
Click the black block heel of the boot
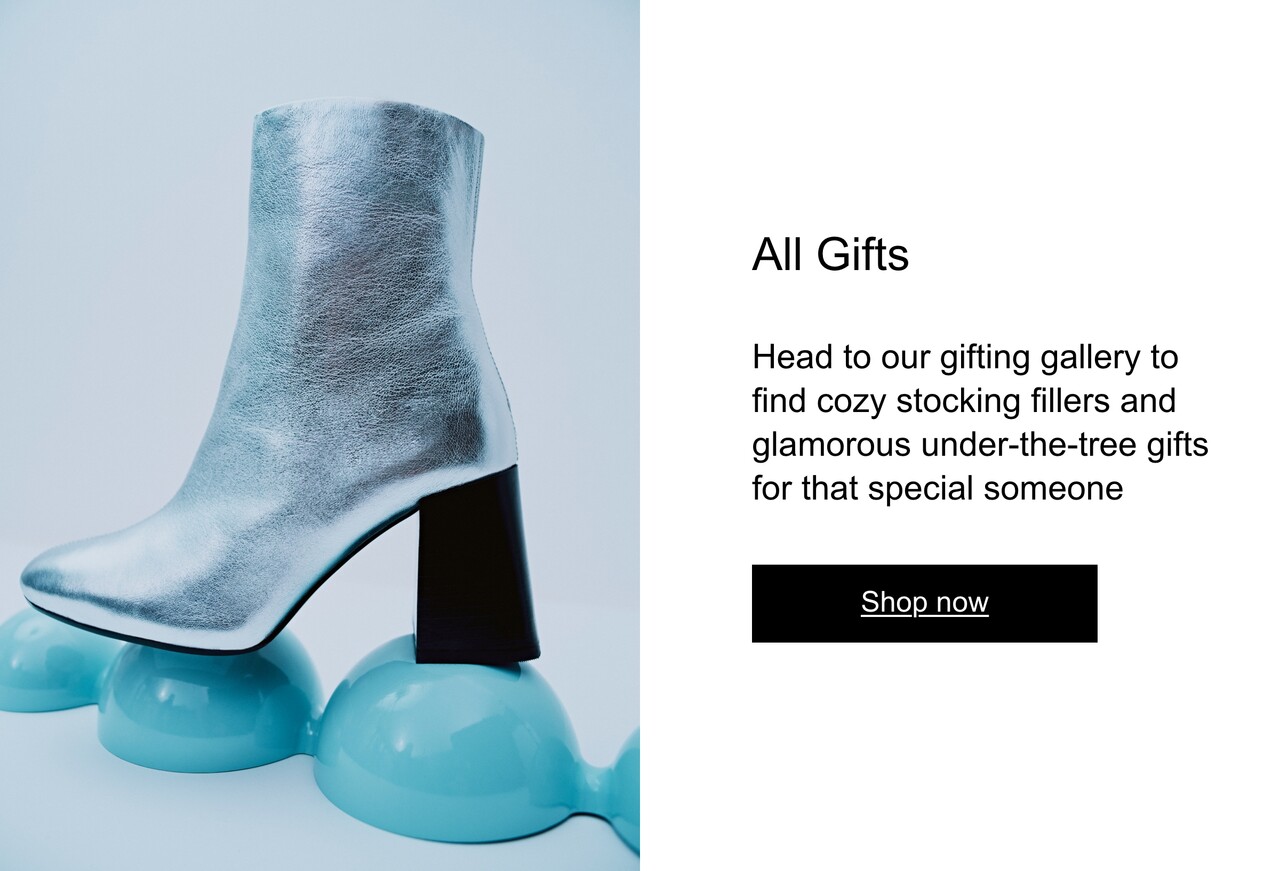click(477, 568)
